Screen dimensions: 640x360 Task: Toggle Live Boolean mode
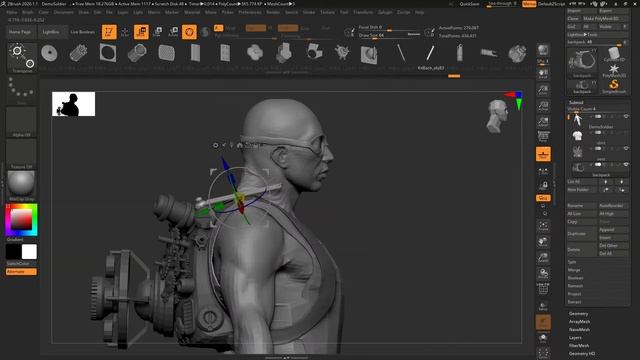tap(82, 32)
